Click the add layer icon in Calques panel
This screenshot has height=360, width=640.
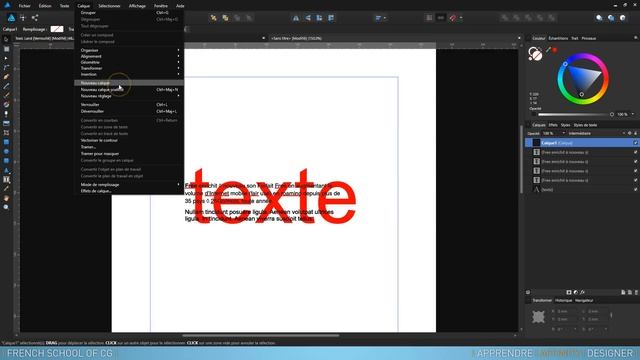tap(623, 292)
